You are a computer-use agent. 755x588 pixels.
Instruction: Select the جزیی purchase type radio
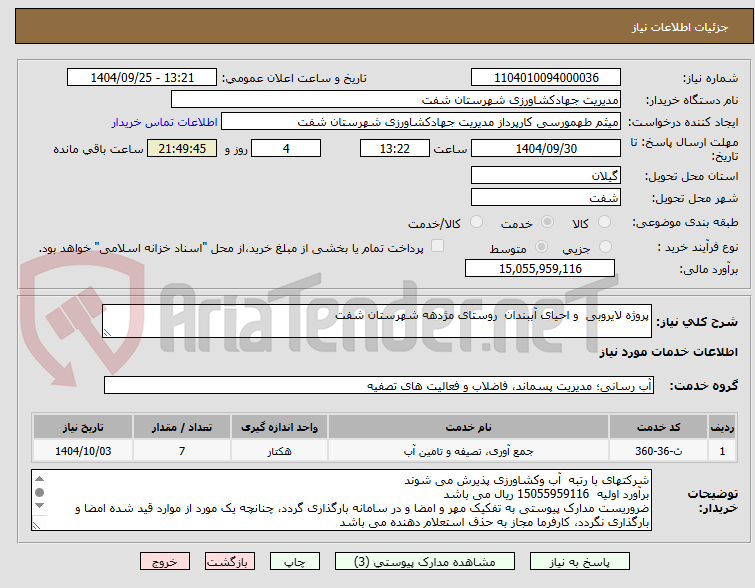605,247
